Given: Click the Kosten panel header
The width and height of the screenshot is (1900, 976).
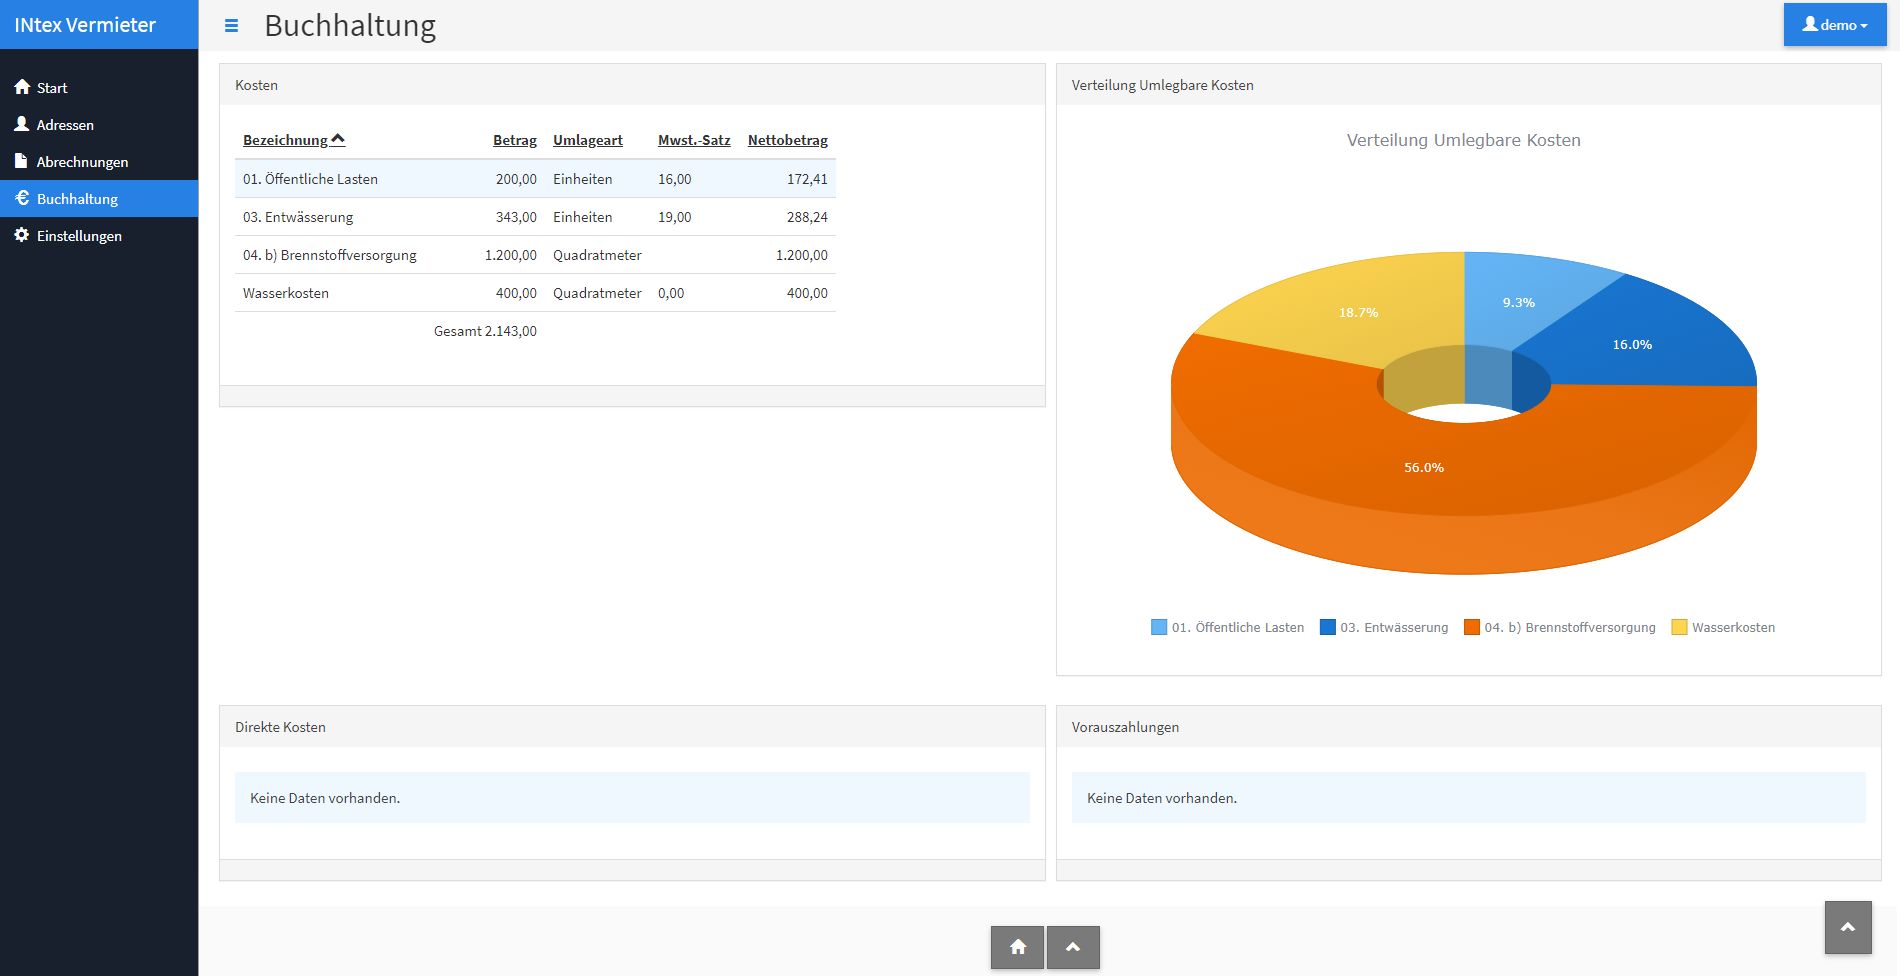Looking at the screenshot, I should pos(632,85).
